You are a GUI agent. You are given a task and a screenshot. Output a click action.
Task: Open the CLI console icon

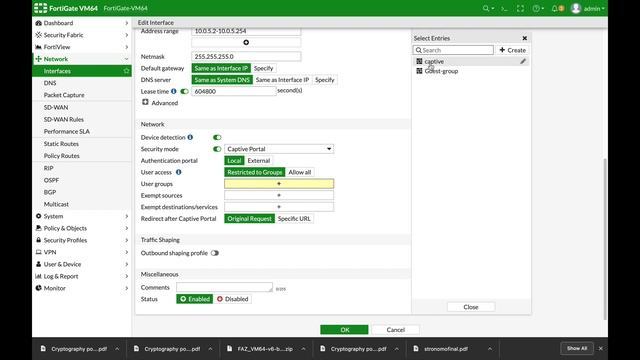coord(504,8)
